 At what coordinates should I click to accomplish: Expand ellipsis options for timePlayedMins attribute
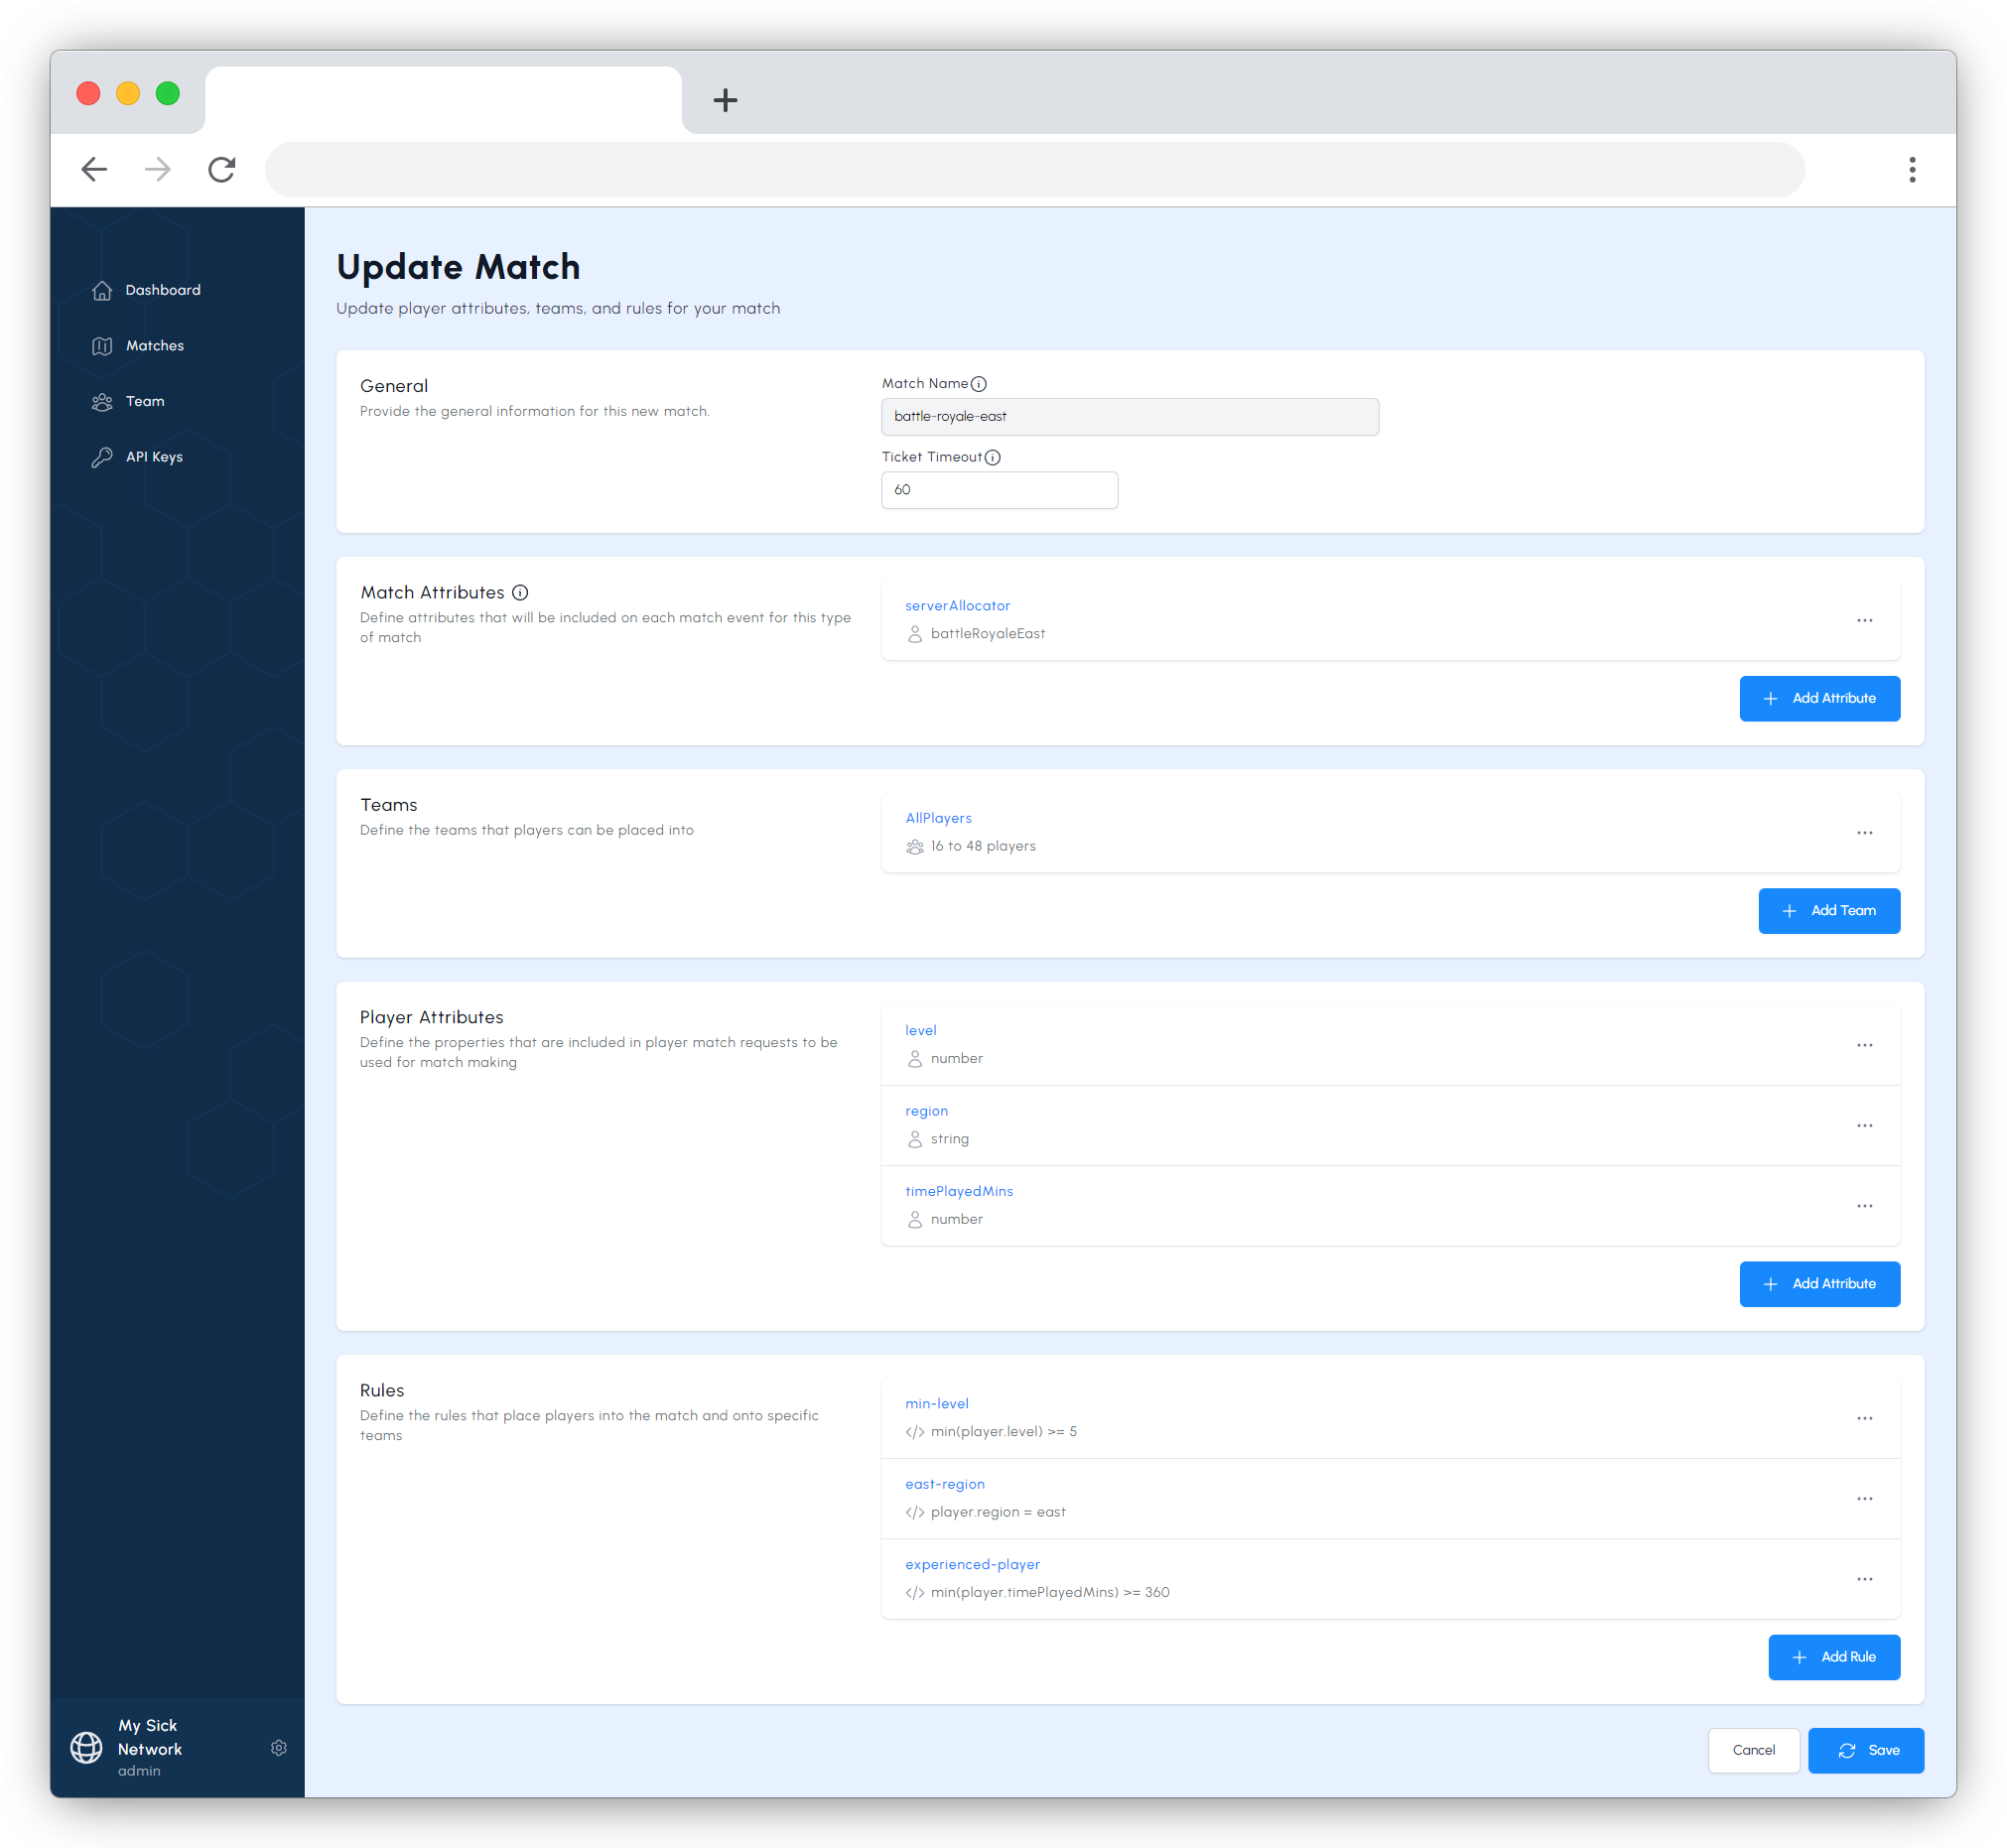(x=1865, y=1205)
